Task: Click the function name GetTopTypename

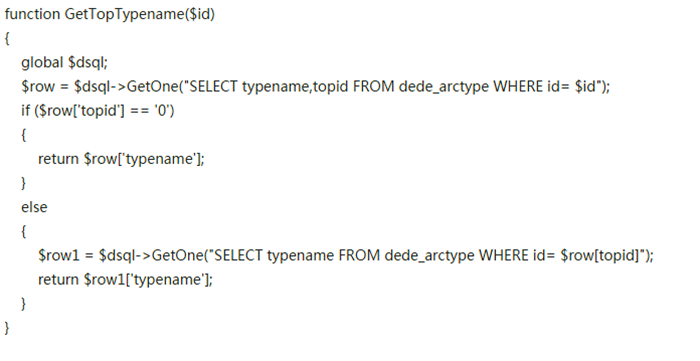Action: 124,15
